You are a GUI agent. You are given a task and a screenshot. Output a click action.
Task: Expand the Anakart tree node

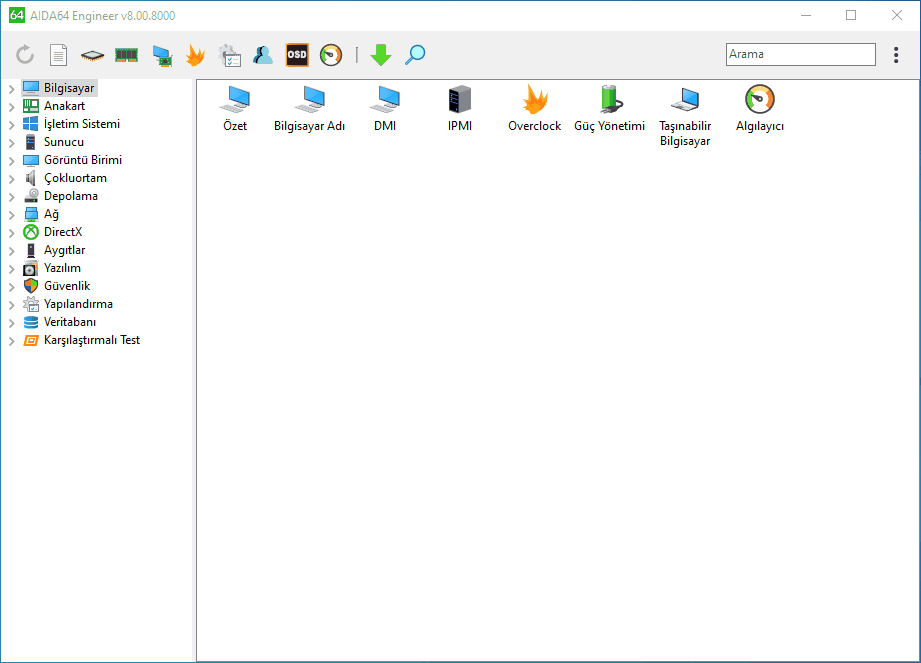11,107
